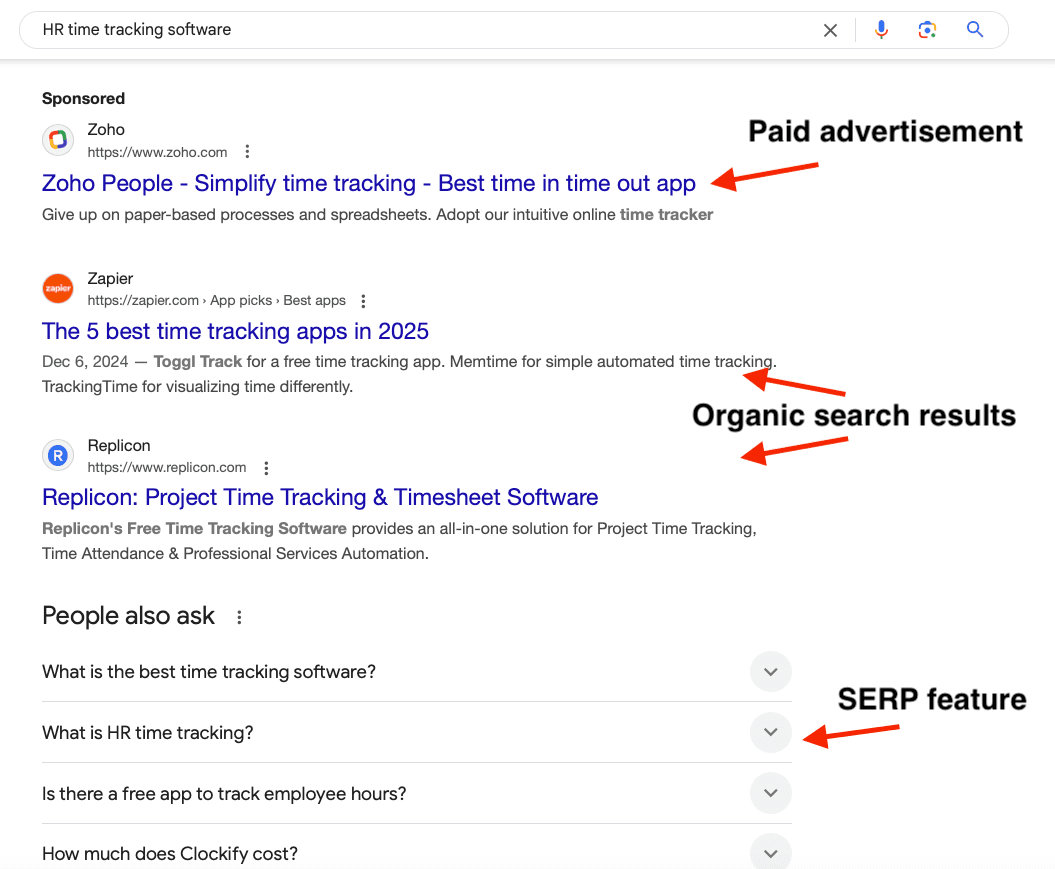
Task: Expand "What is the best time tracking software?"
Action: point(770,672)
